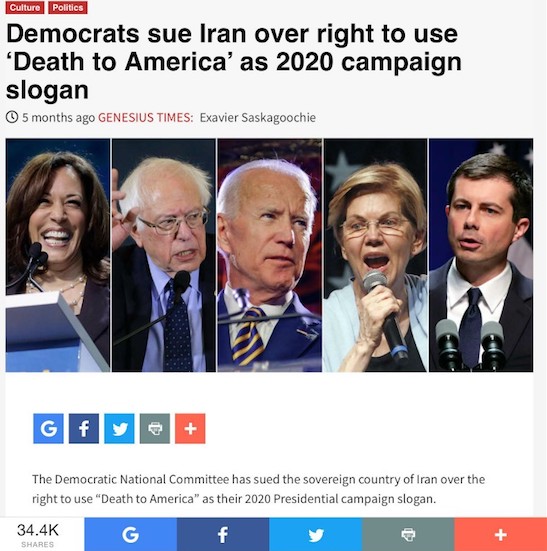Click Twitter button in bottom share bar

315,534
